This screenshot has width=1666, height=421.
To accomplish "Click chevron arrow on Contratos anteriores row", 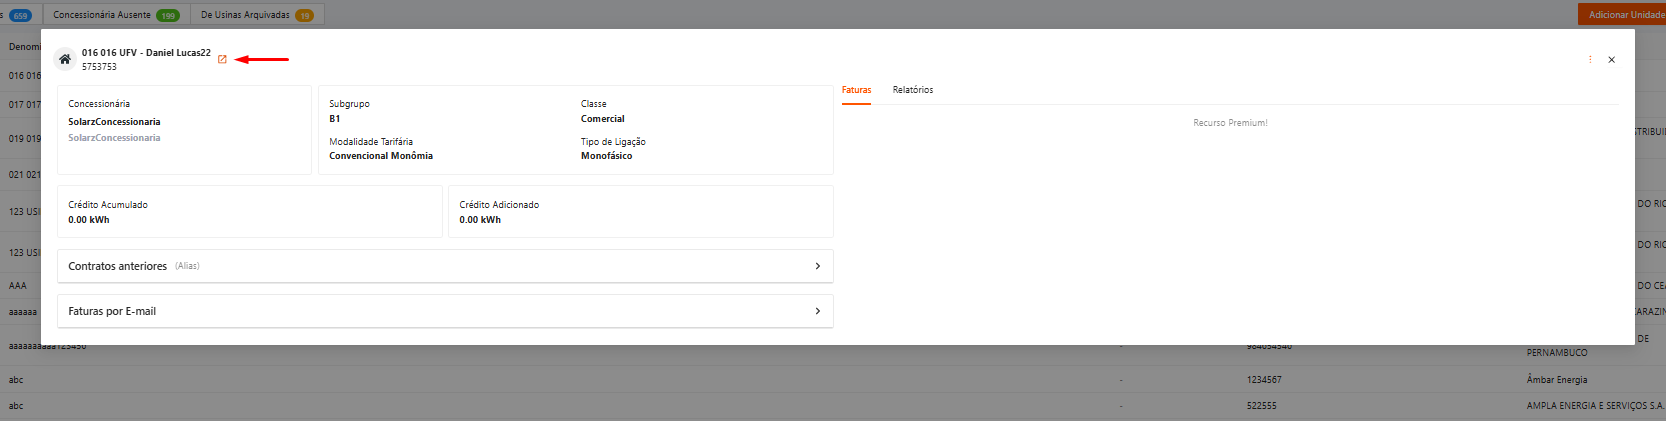I will click(817, 266).
